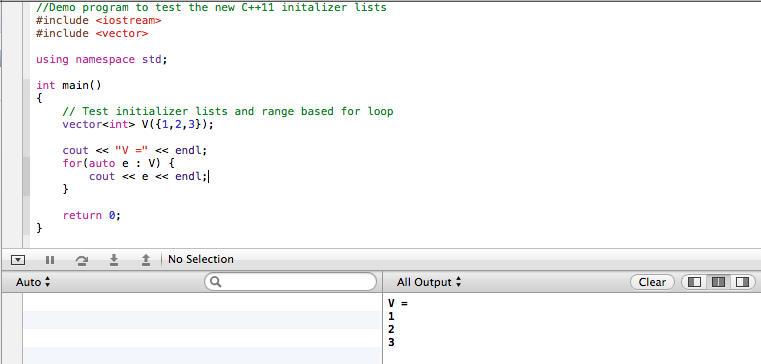
Task: Click the vector<int> V({1,2,3}) line
Action: pos(138,124)
